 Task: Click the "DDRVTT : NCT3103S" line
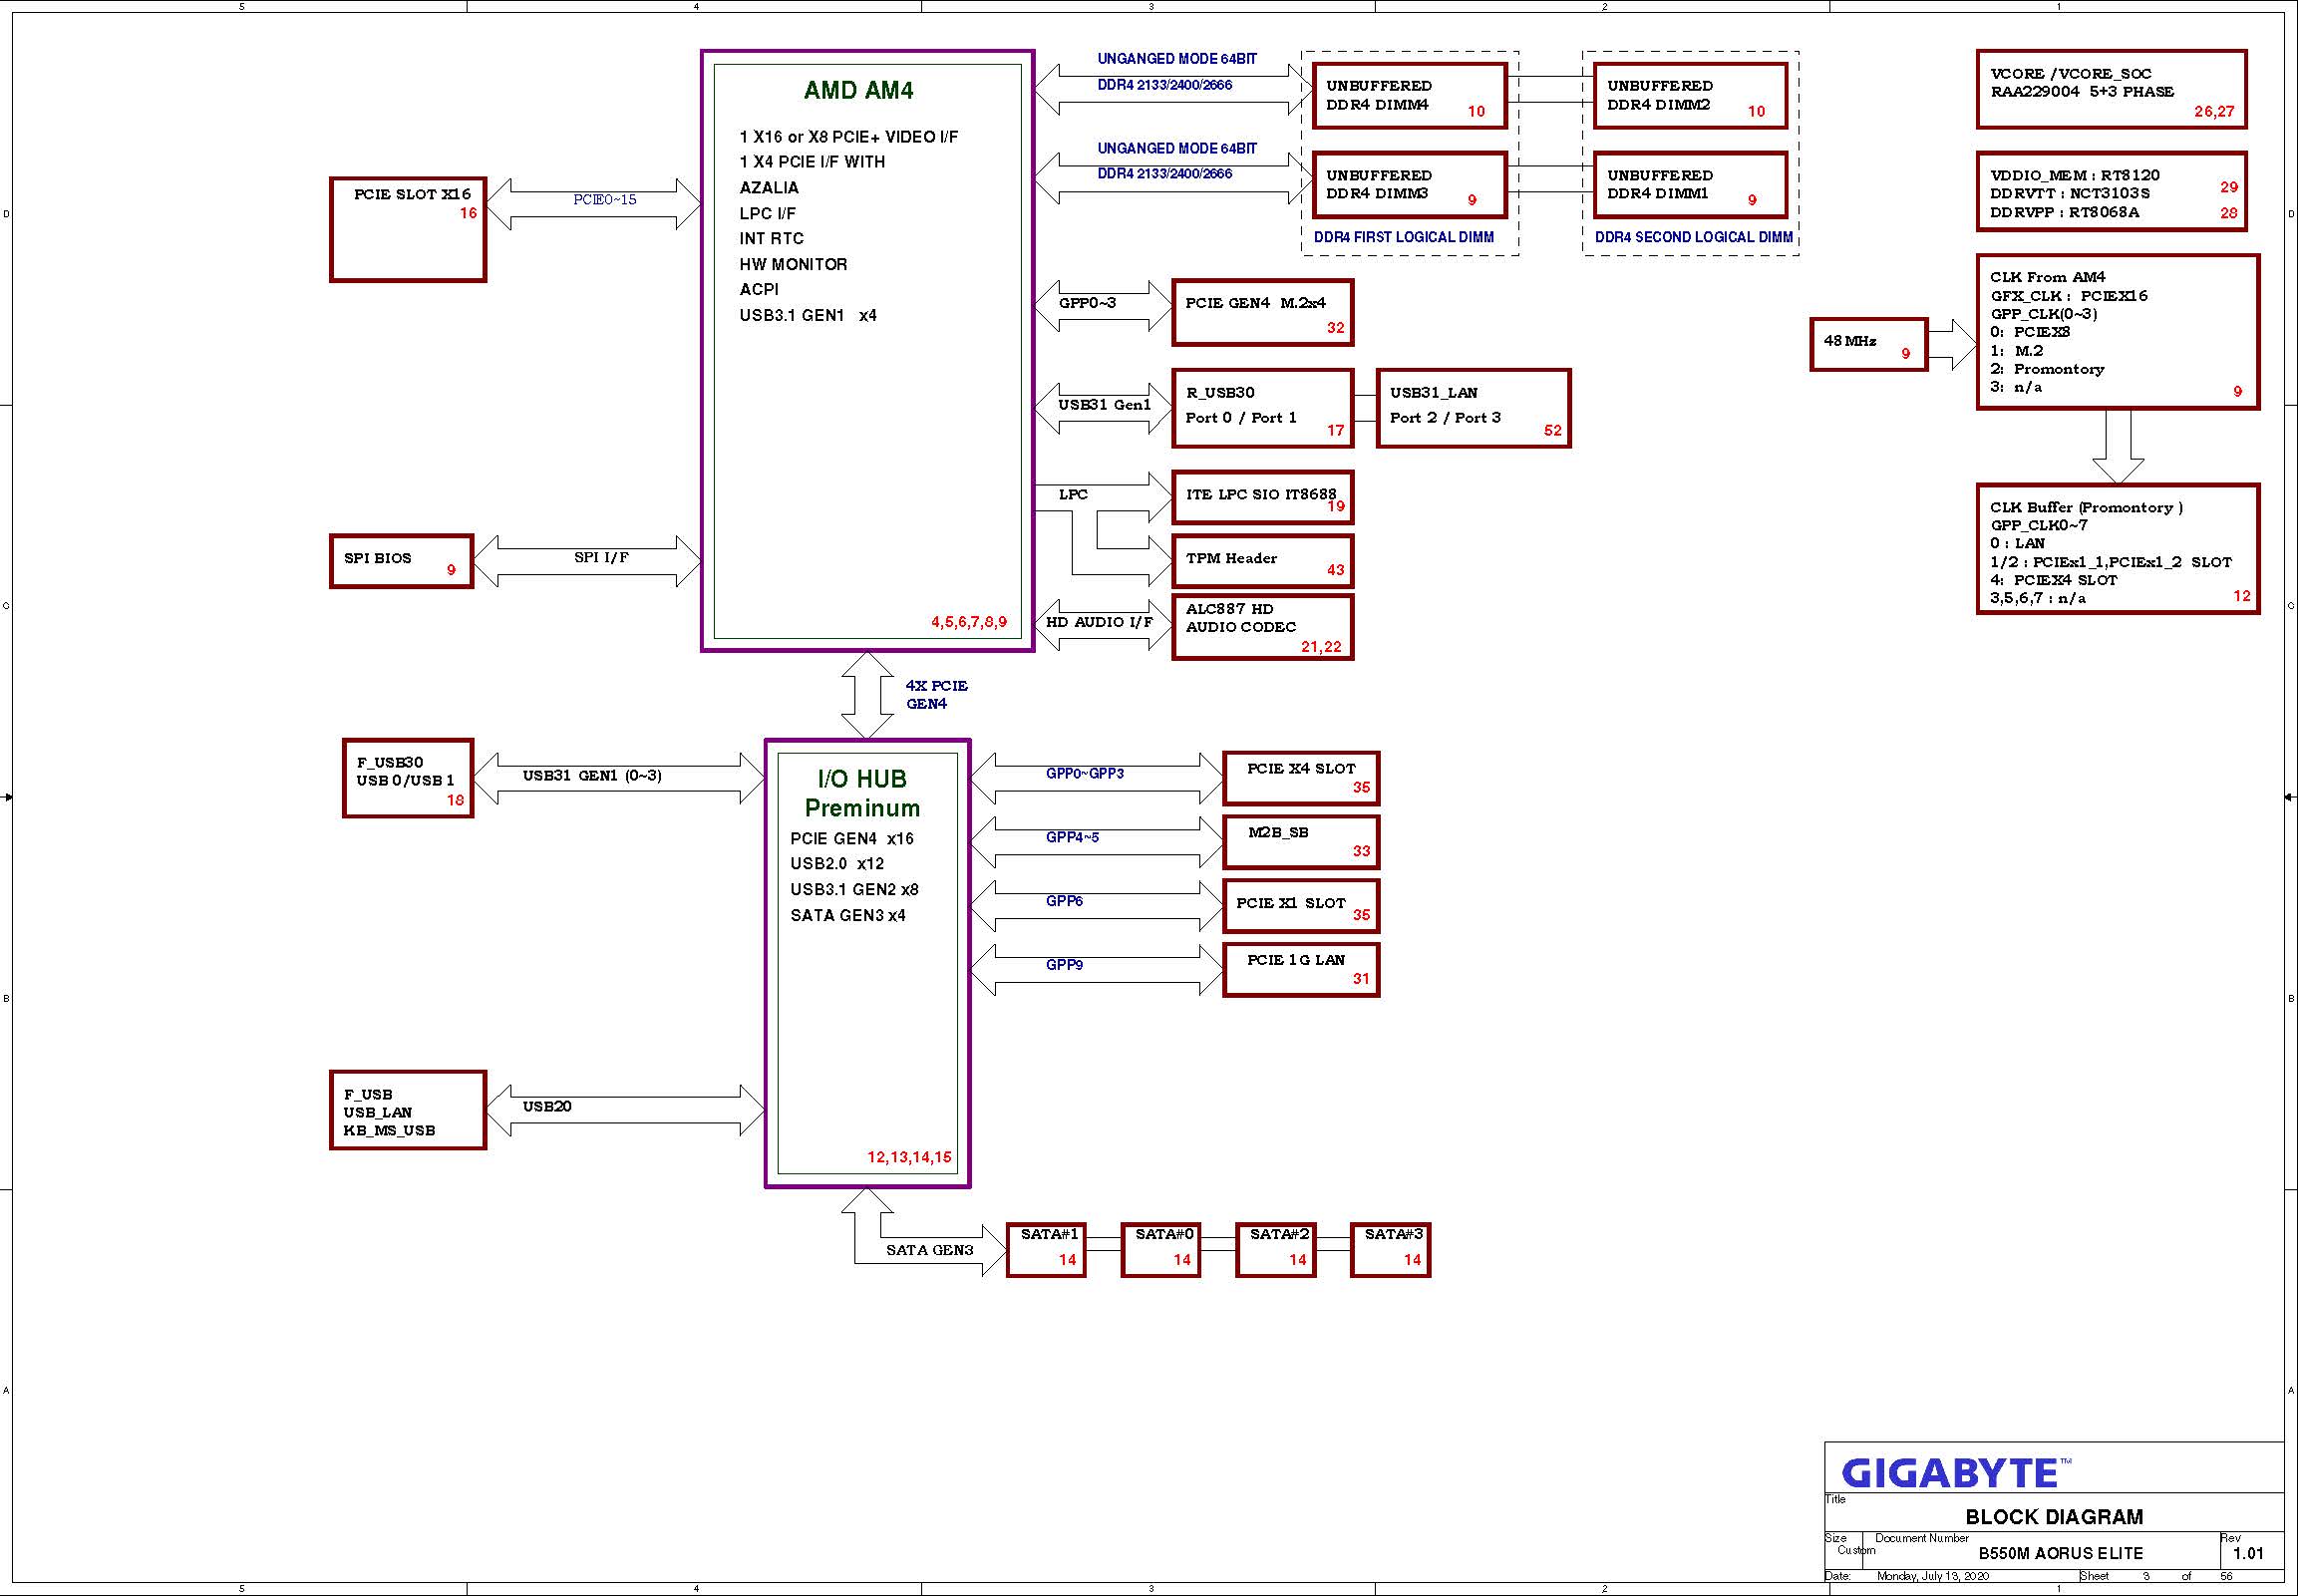2070,194
